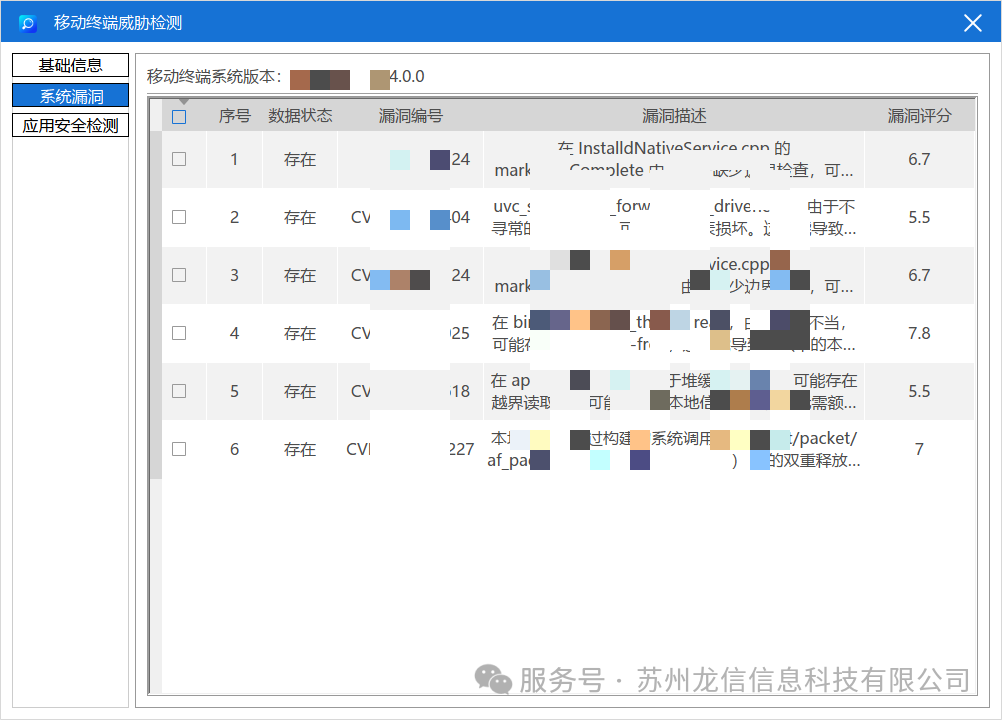This screenshot has height=720, width=1002.
Task: Select the 系统漏洞 tab
Action: pos(70,96)
